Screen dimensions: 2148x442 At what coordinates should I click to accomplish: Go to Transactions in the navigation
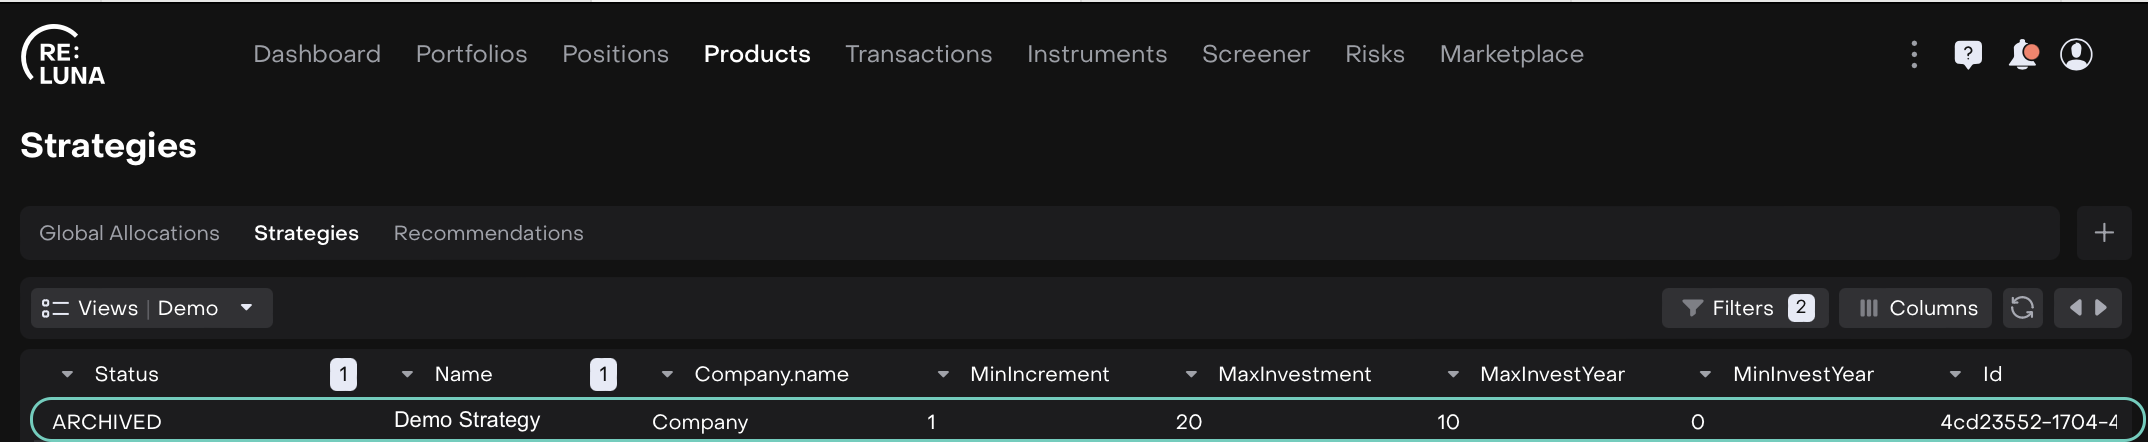click(918, 54)
